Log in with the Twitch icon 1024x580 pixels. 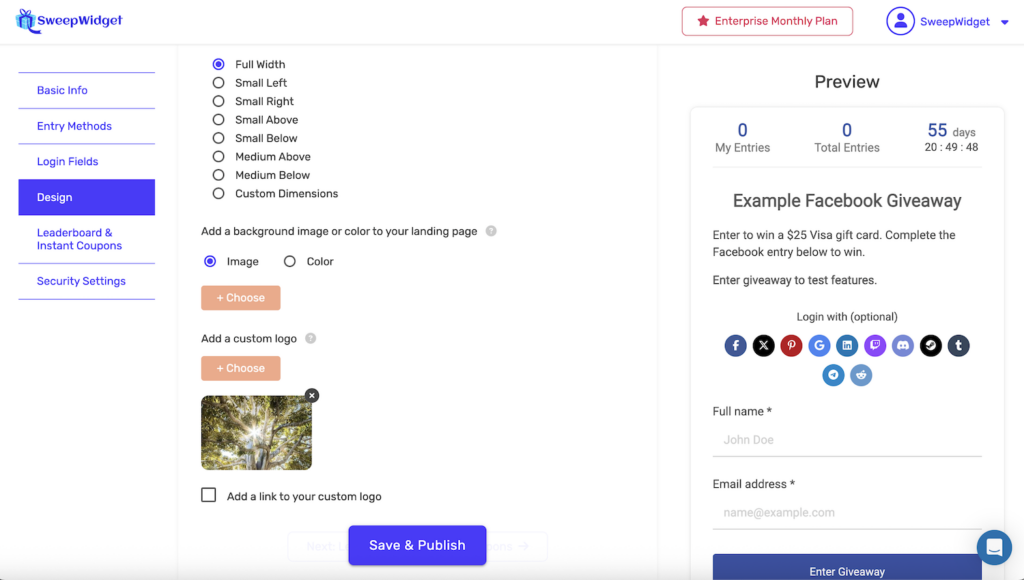click(875, 346)
